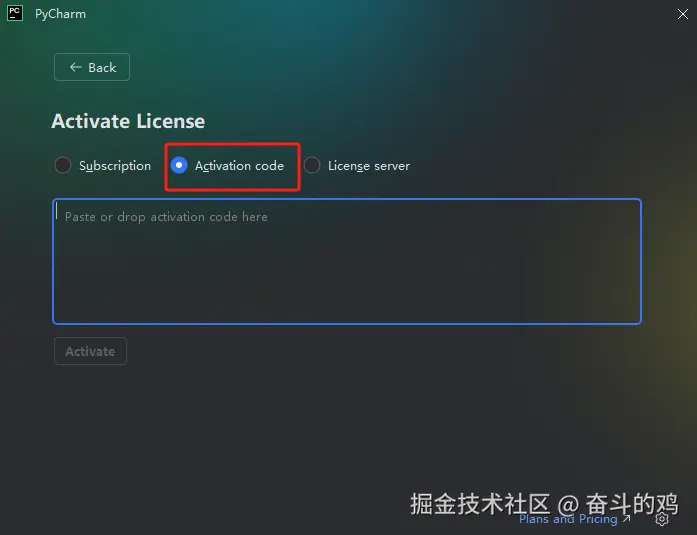This screenshot has height=535, width=697.
Task: Go back with the Back button
Action: tap(92, 67)
